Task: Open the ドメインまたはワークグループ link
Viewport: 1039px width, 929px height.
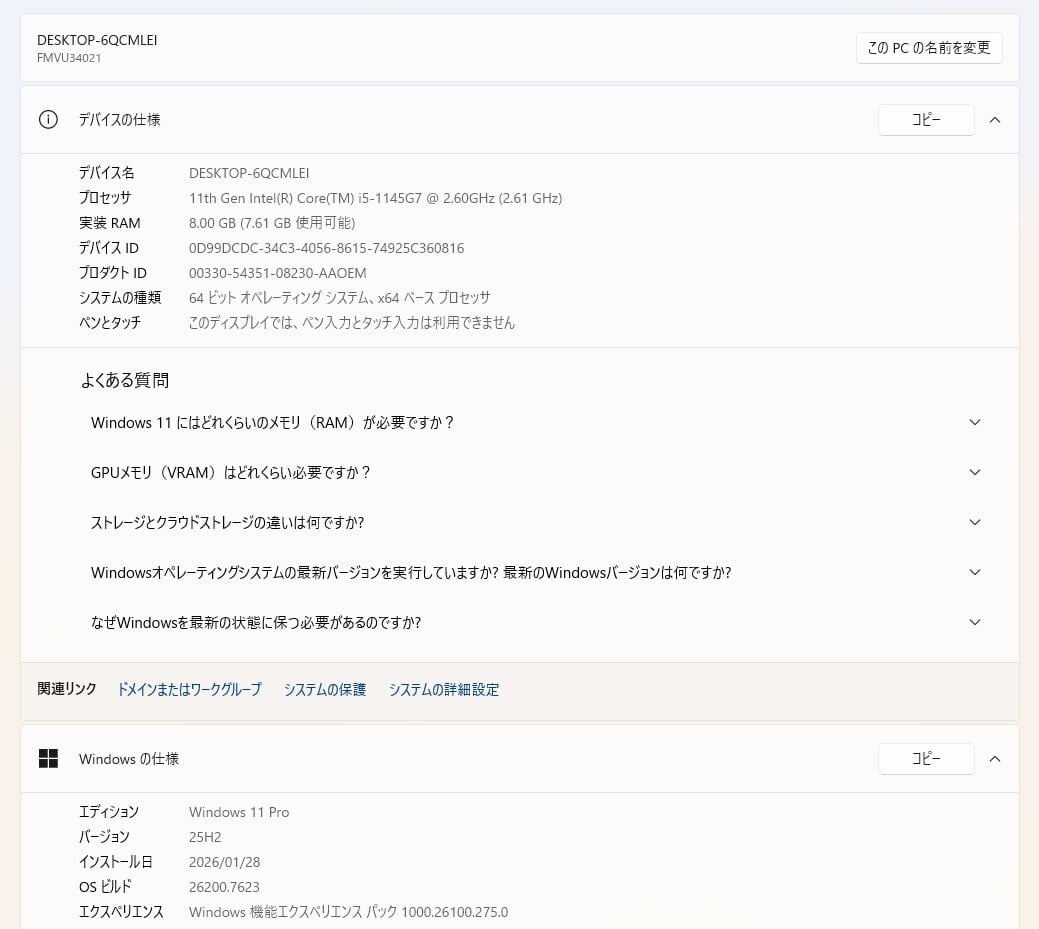Action: click(x=190, y=689)
